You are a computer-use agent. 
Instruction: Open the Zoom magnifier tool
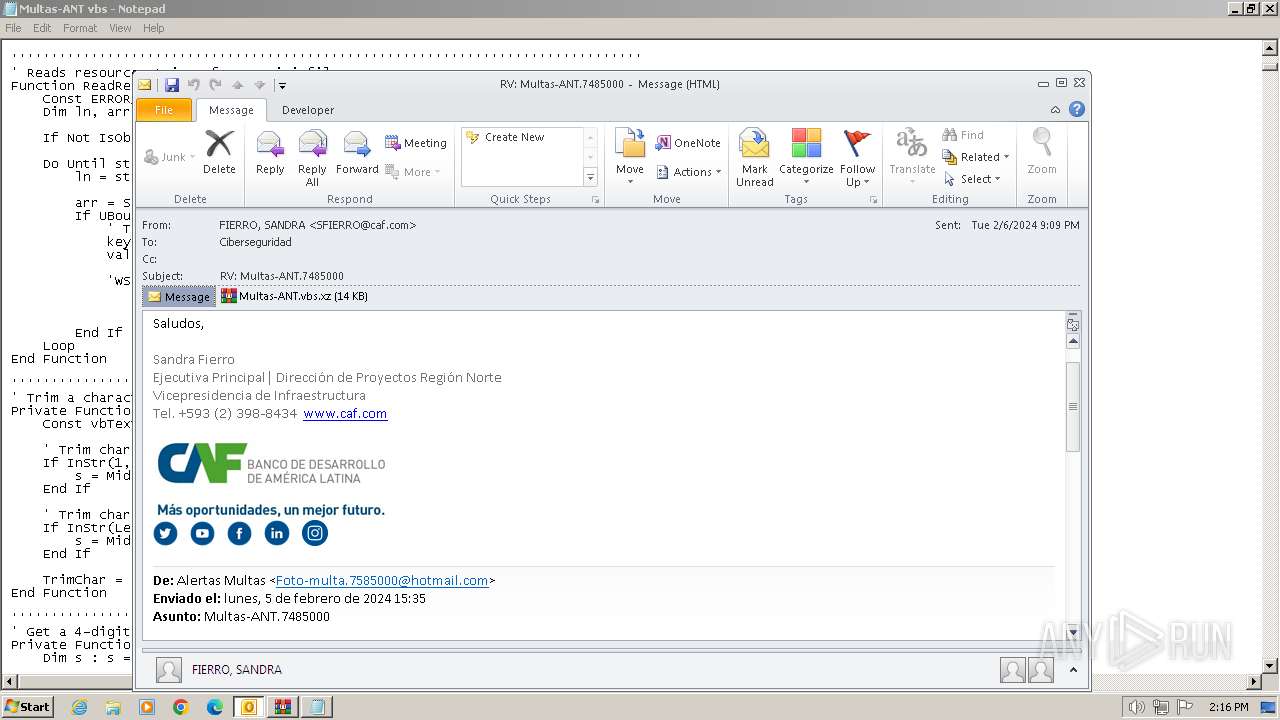coord(1042,152)
